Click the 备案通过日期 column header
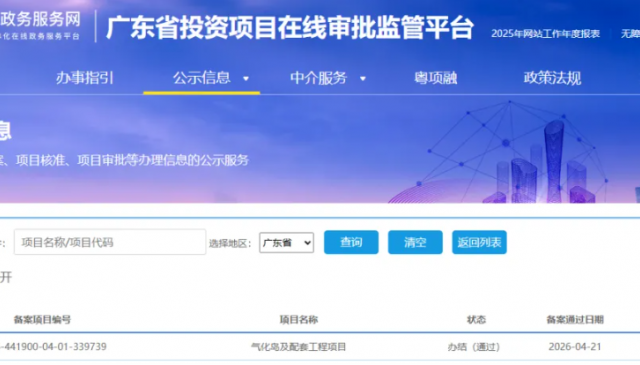Image resolution: width=640 pixels, height=365 pixels. pyautogui.click(x=575, y=319)
